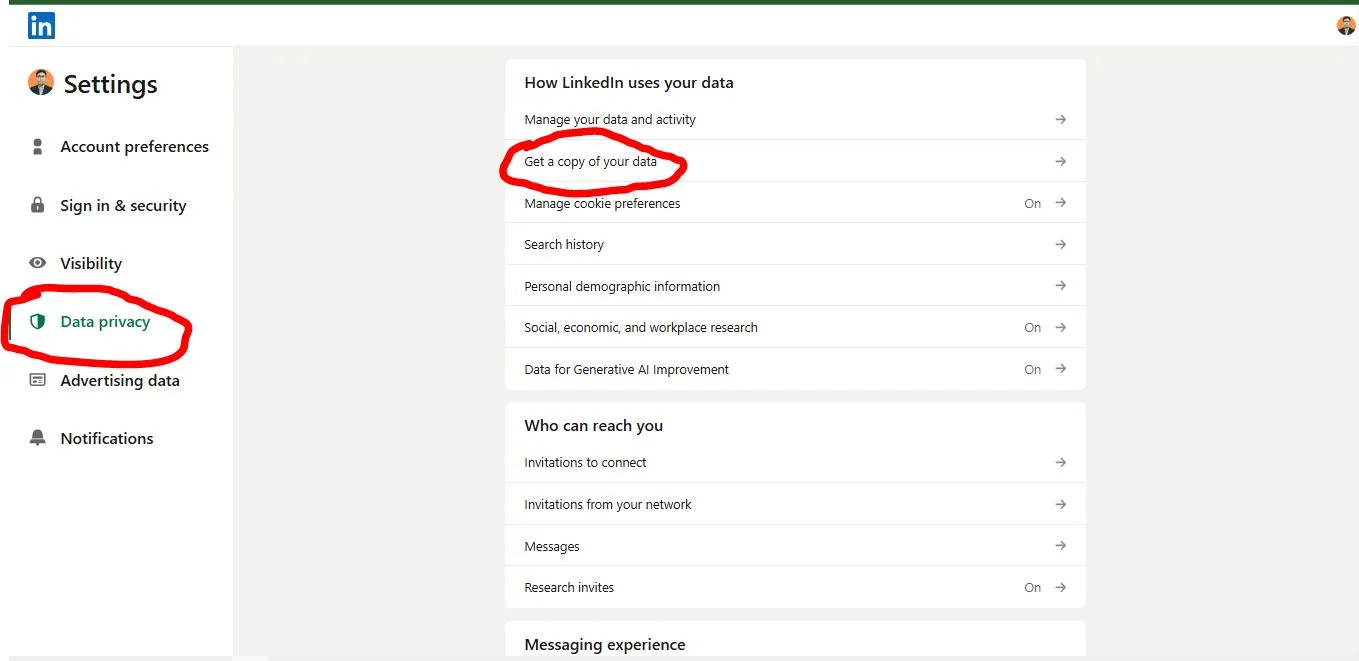1359x661 pixels.
Task: Open Account preferences section
Action: point(134,147)
